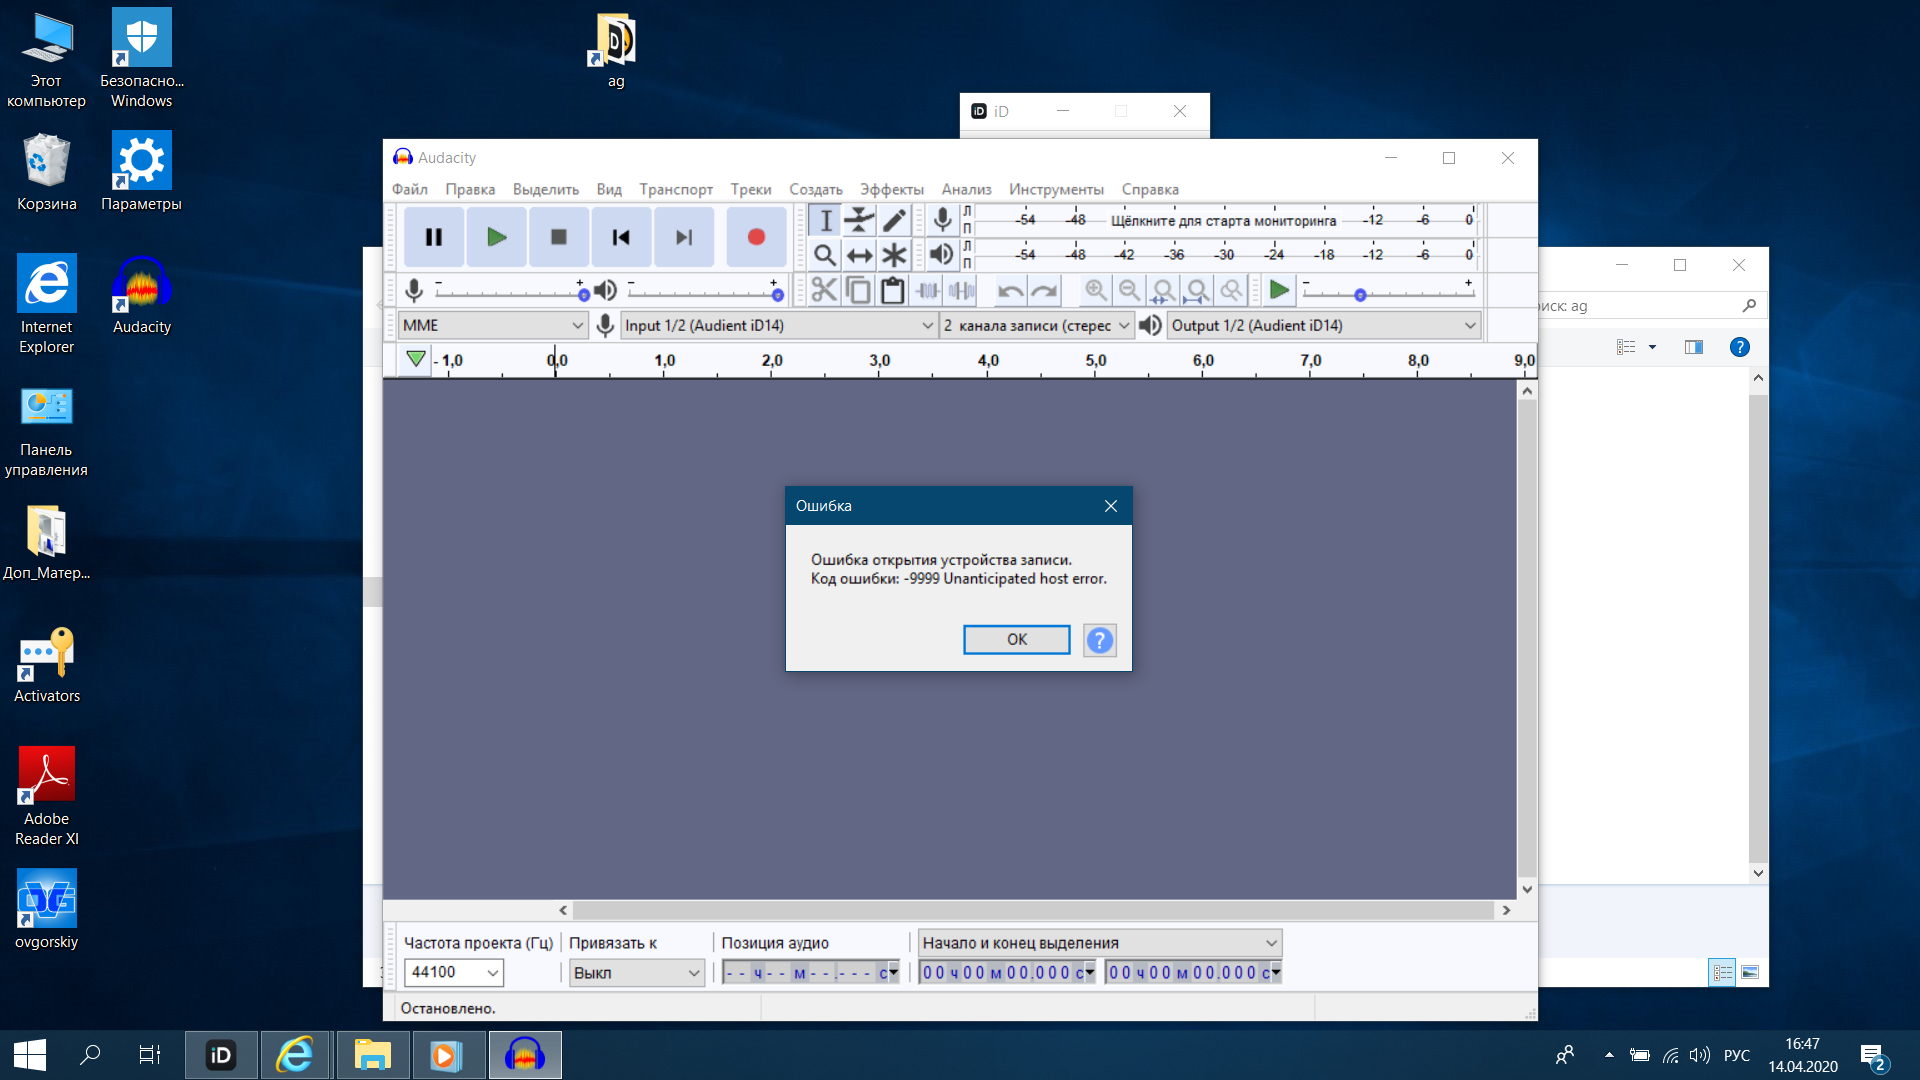Toggle timeline quick-play green triangle
The height and width of the screenshot is (1080, 1920).
(x=416, y=359)
